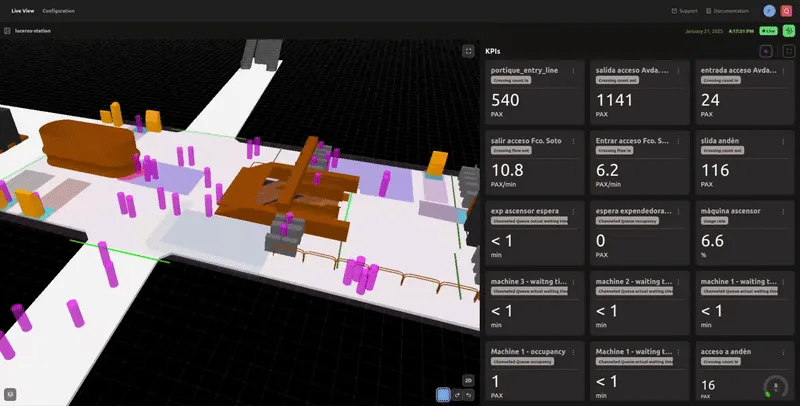Open options menu for Machine 1 - occupancy

pos(573,352)
